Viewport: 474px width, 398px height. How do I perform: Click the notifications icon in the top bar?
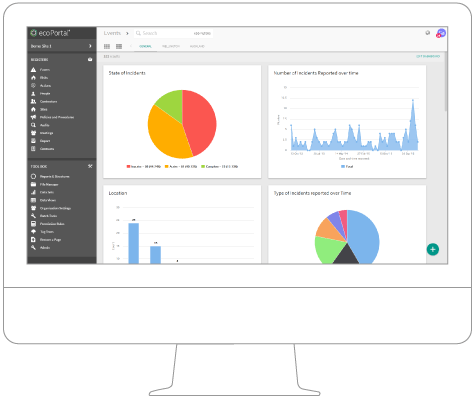coord(428,33)
